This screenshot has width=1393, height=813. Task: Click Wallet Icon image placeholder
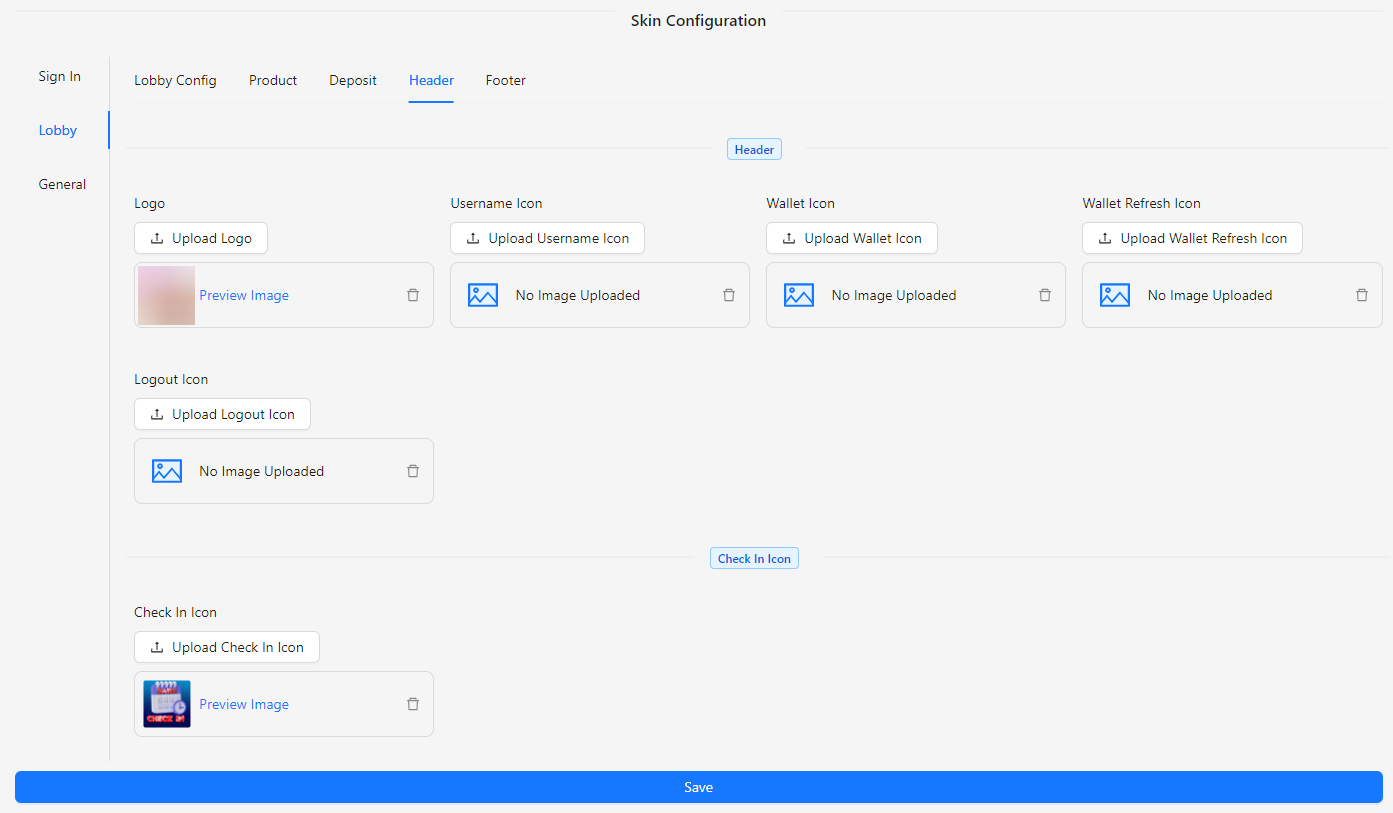[x=799, y=295]
